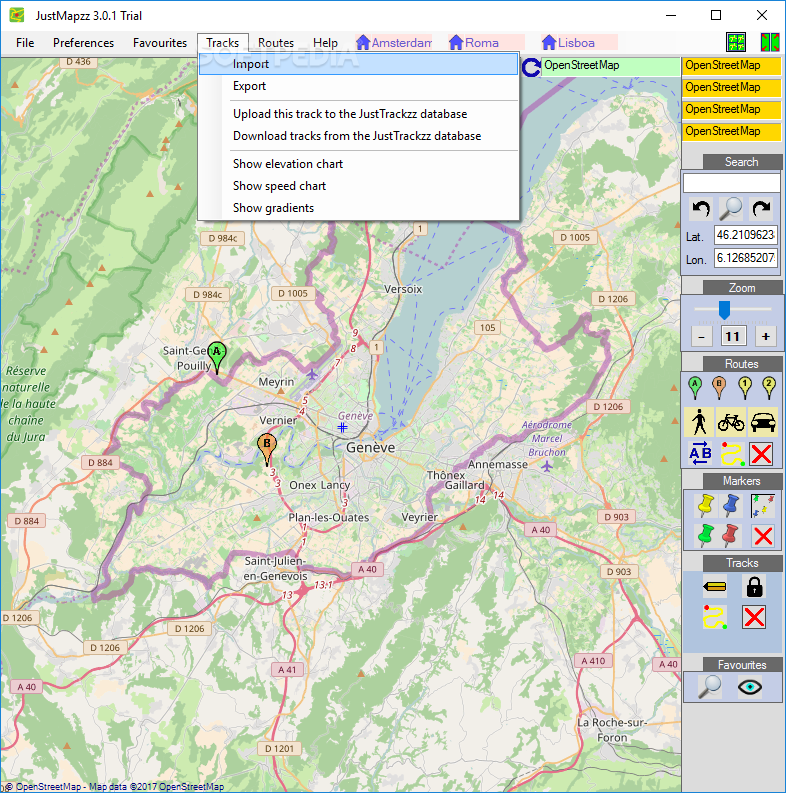Click green A marker on the map

[217, 357]
